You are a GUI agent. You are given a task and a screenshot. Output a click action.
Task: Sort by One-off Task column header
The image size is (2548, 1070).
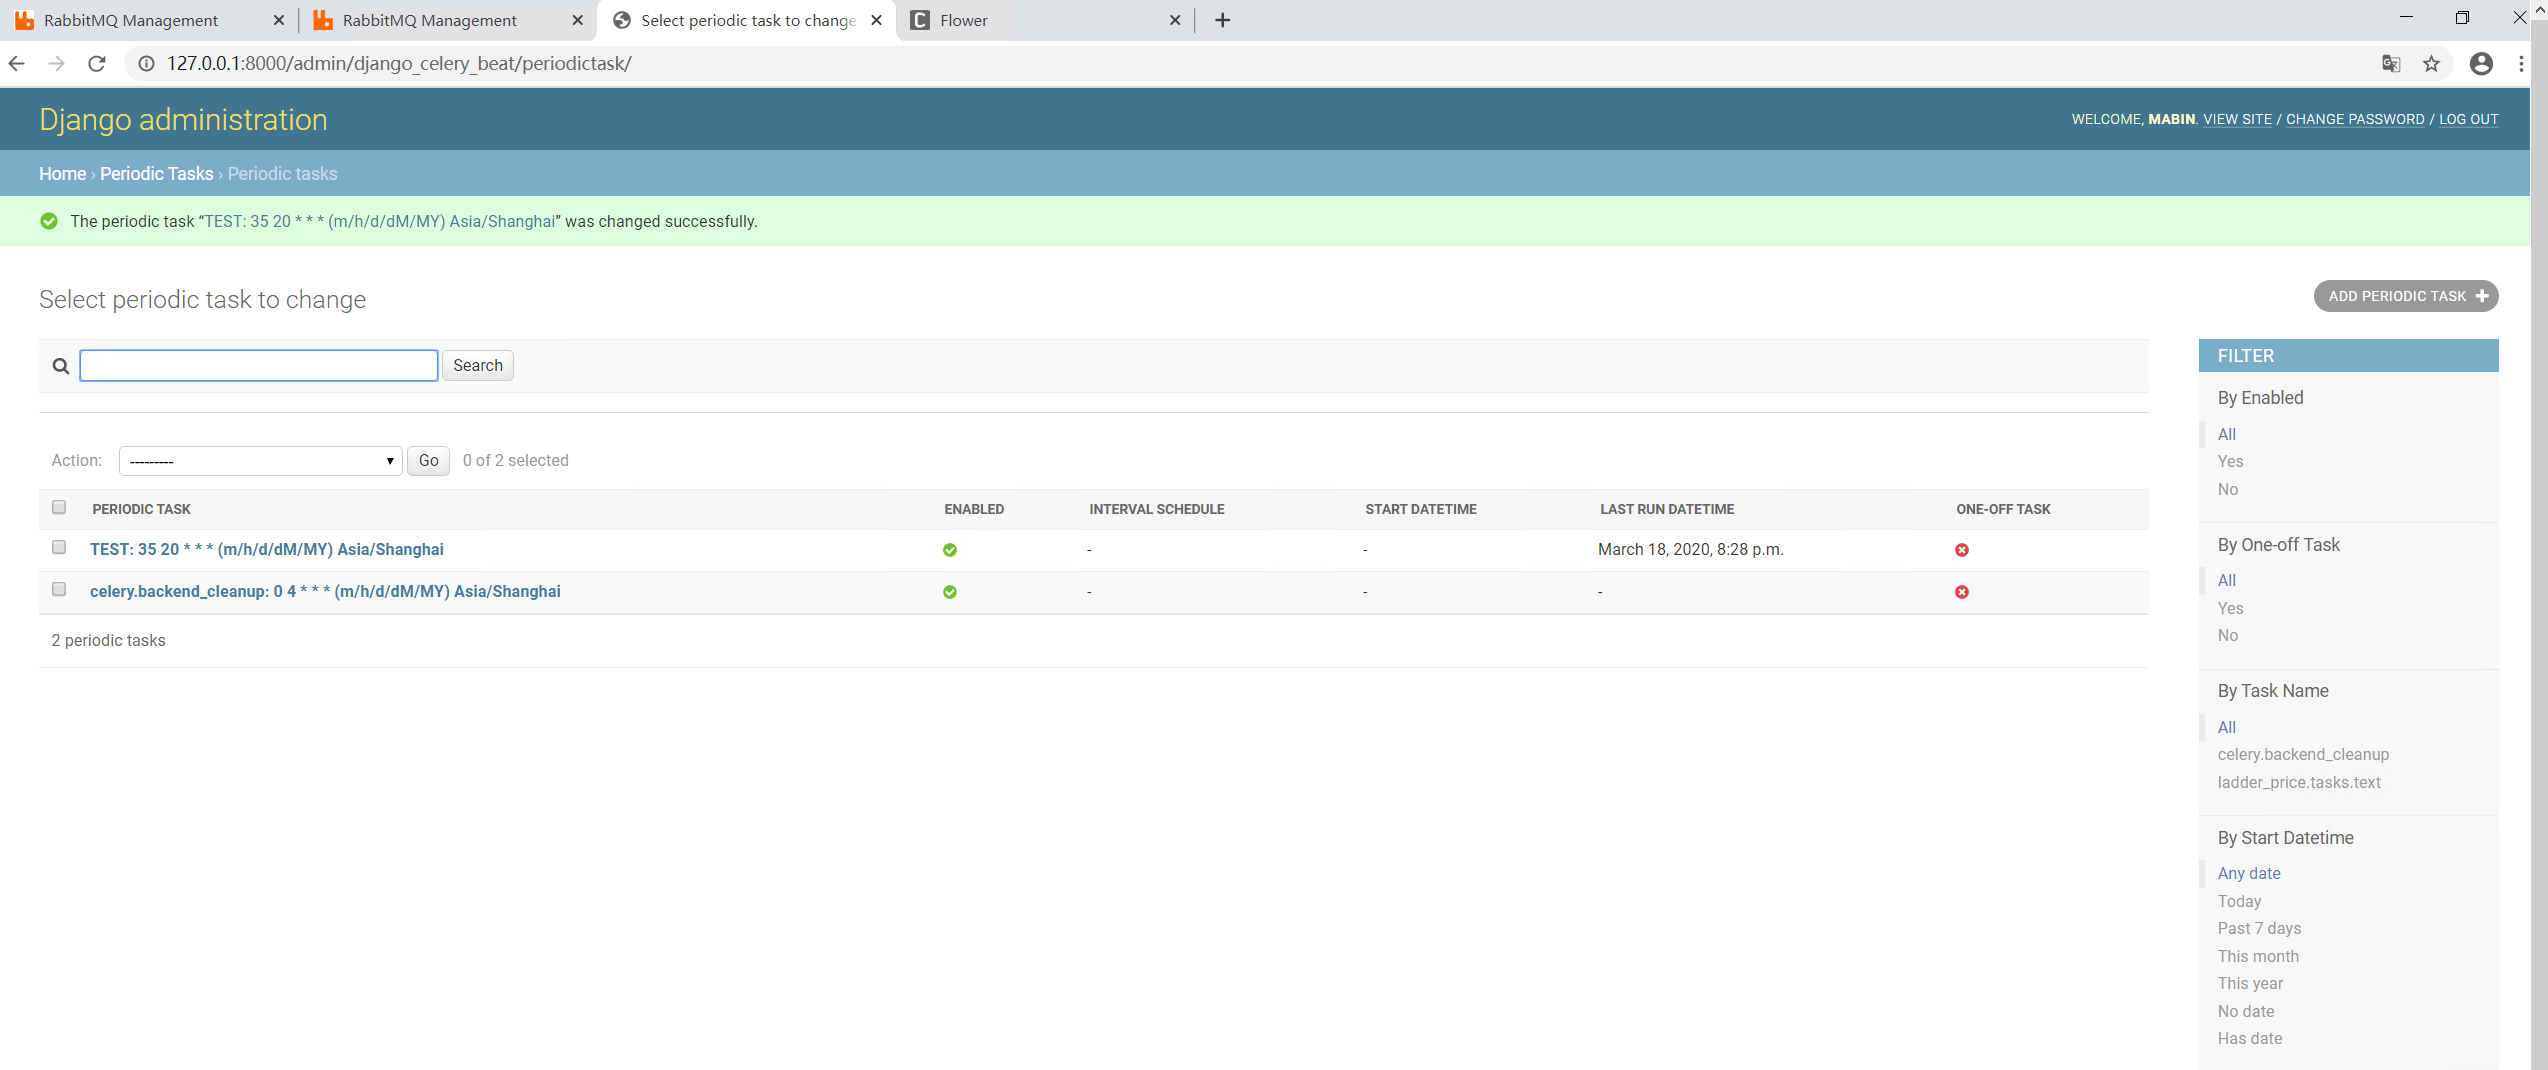pyautogui.click(x=2003, y=509)
